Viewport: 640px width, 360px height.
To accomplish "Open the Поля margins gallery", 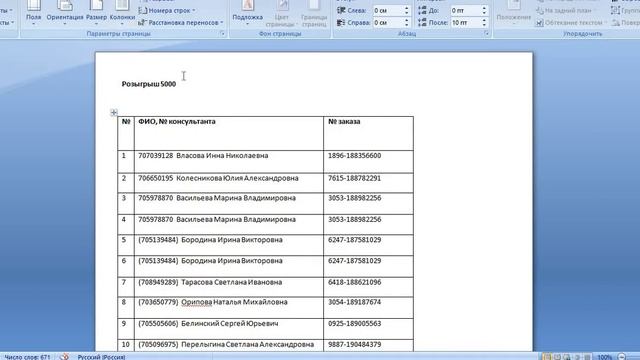I will click(x=33, y=12).
